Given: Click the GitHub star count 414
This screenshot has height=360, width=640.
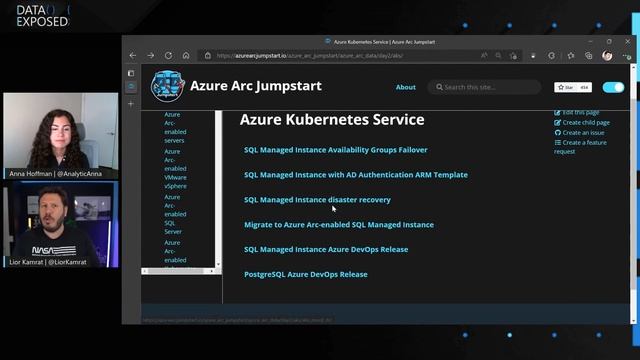Looking at the screenshot, I should [x=584, y=87].
